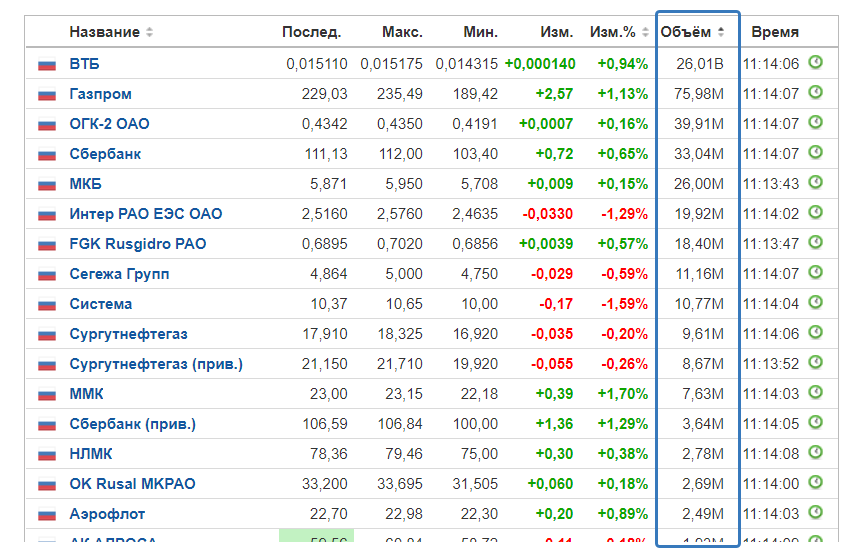Select the +2,57 change value
860x548 pixels.
point(555,94)
